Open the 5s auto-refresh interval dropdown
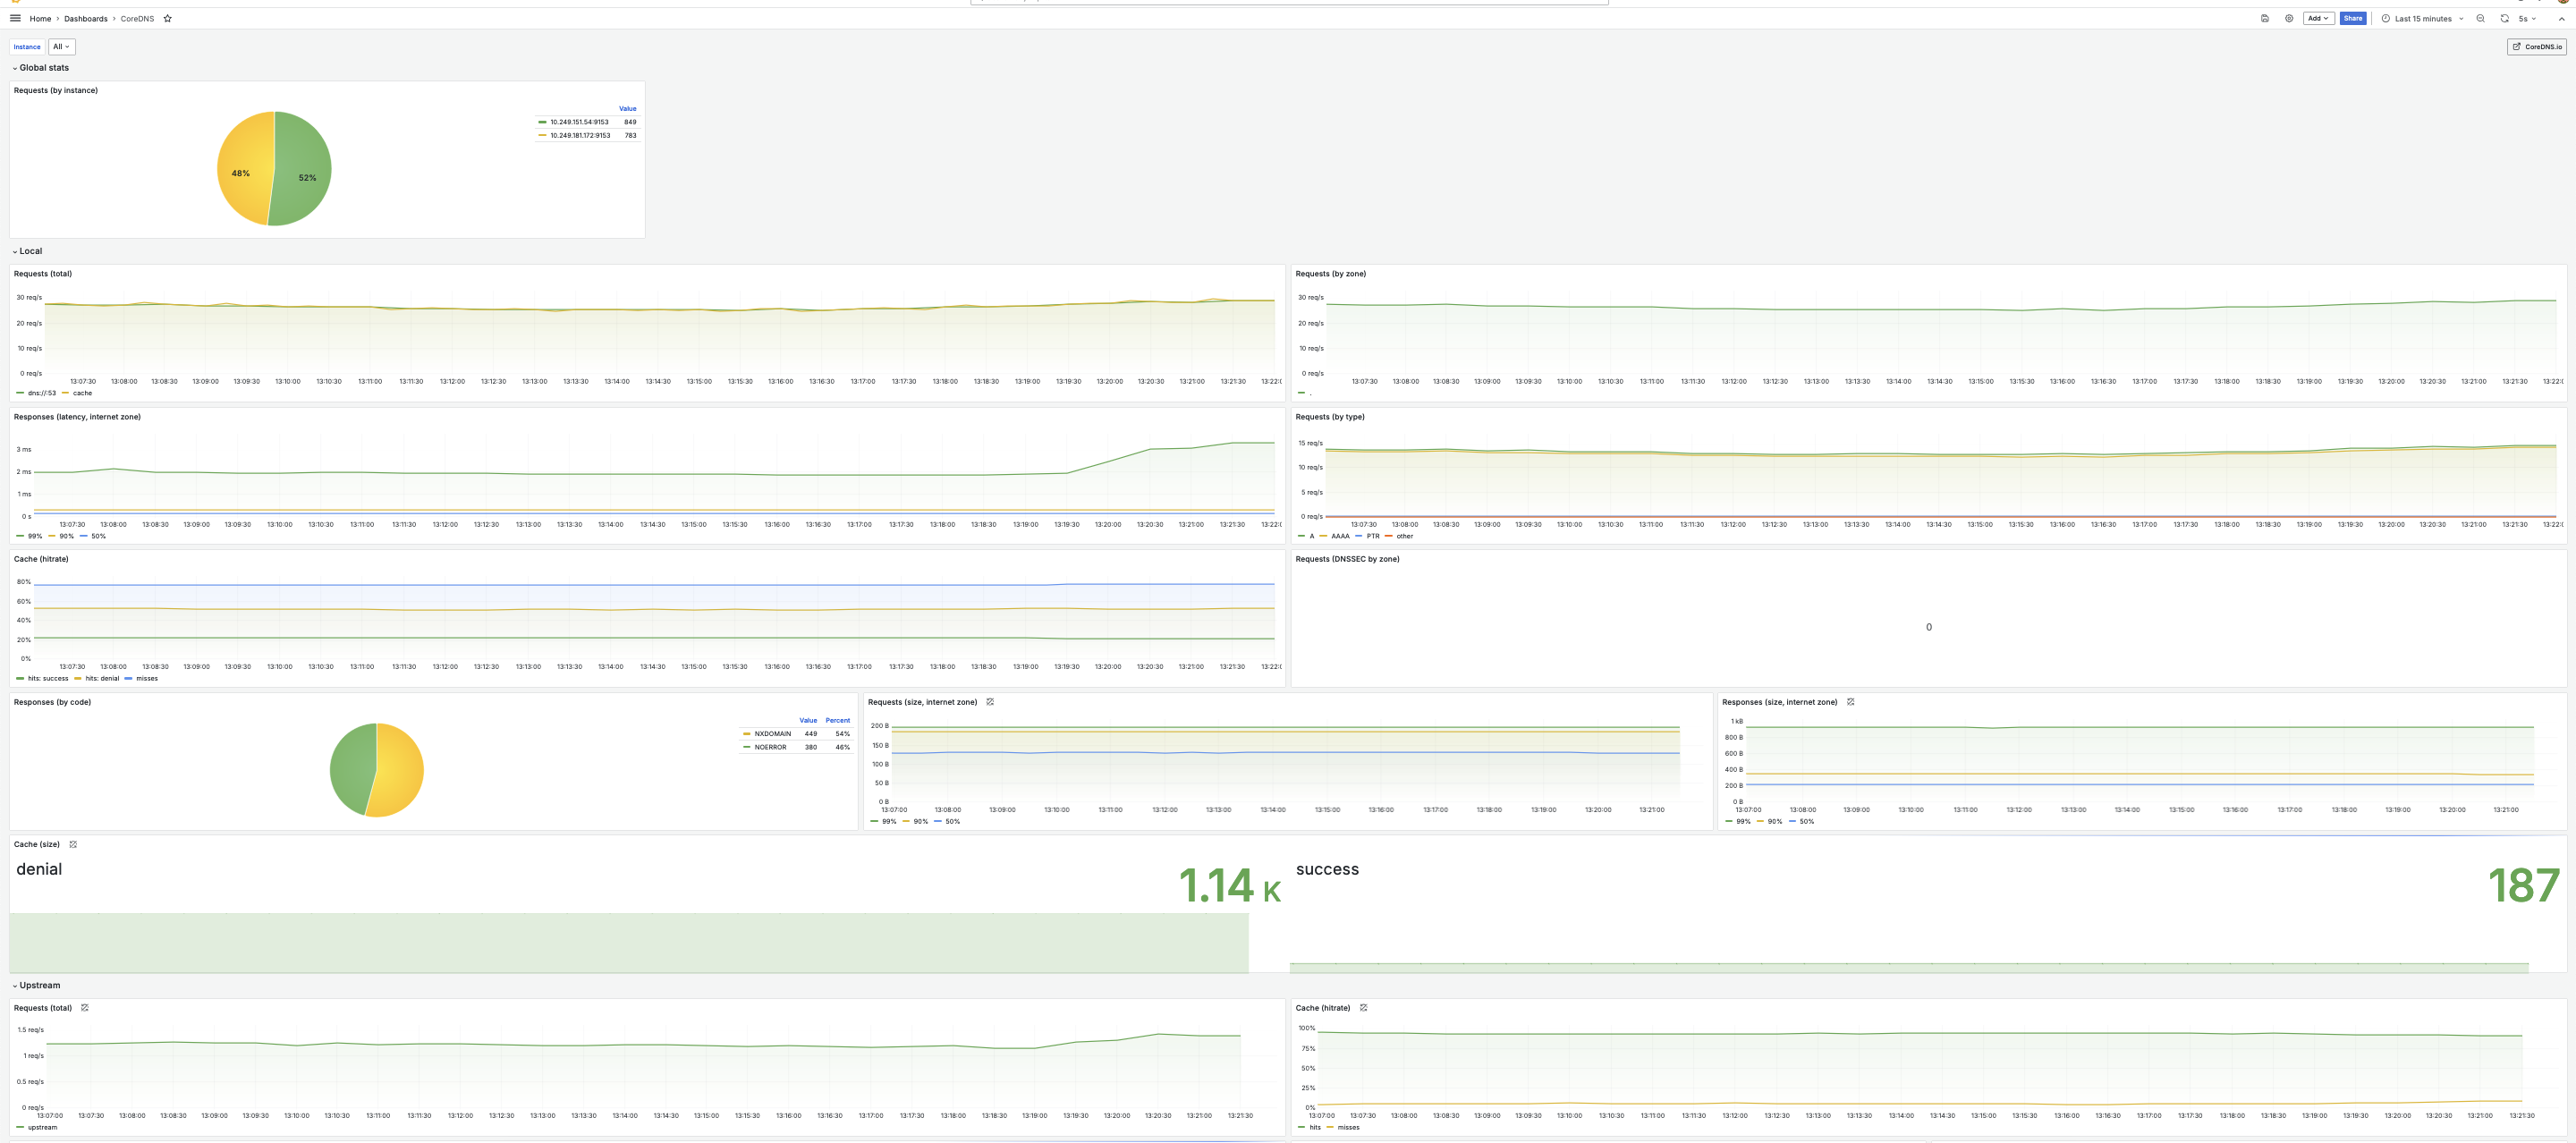Screen dimensions: 2576x1143 pos(2528,18)
